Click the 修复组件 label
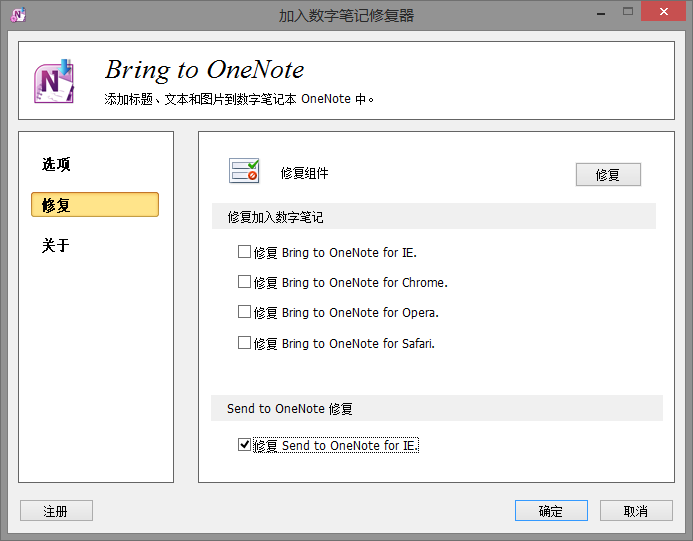The image size is (693, 541). pyautogui.click(x=304, y=173)
